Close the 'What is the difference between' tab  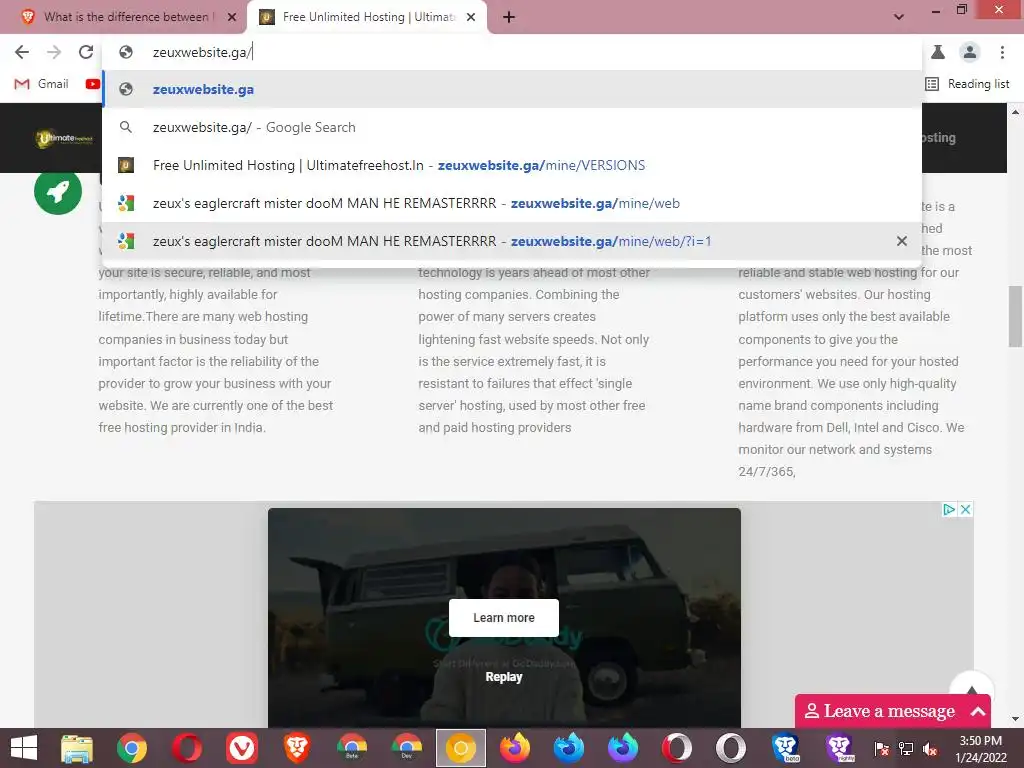[232, 17]
